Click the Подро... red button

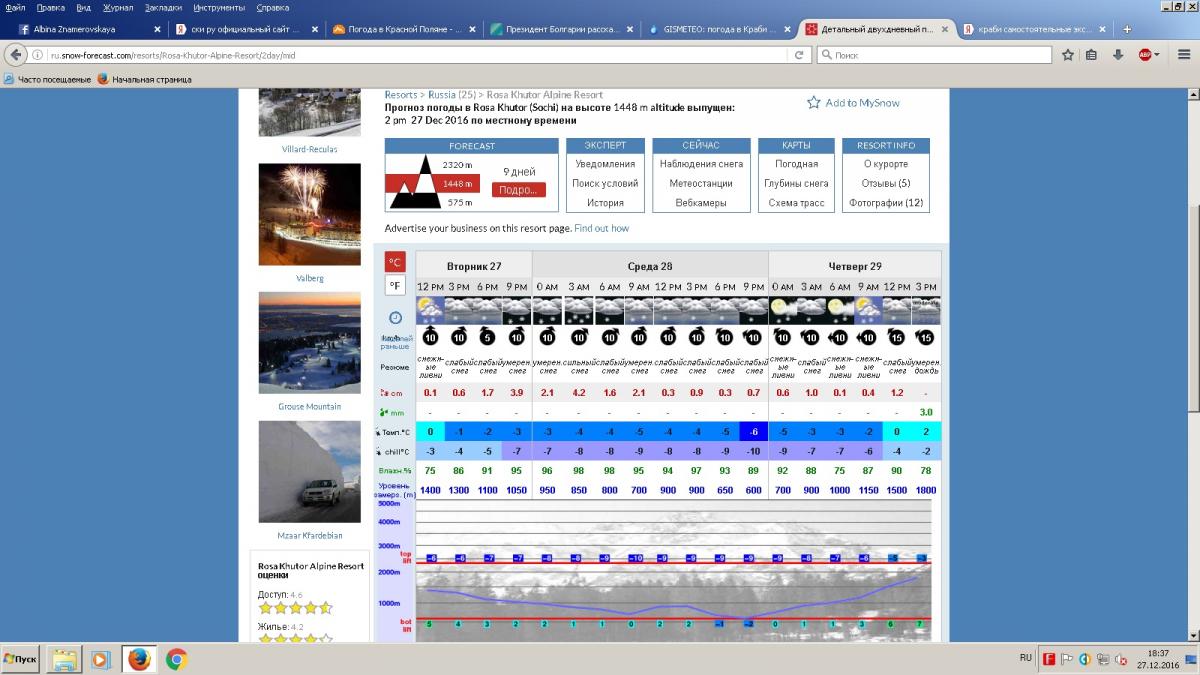518,190
